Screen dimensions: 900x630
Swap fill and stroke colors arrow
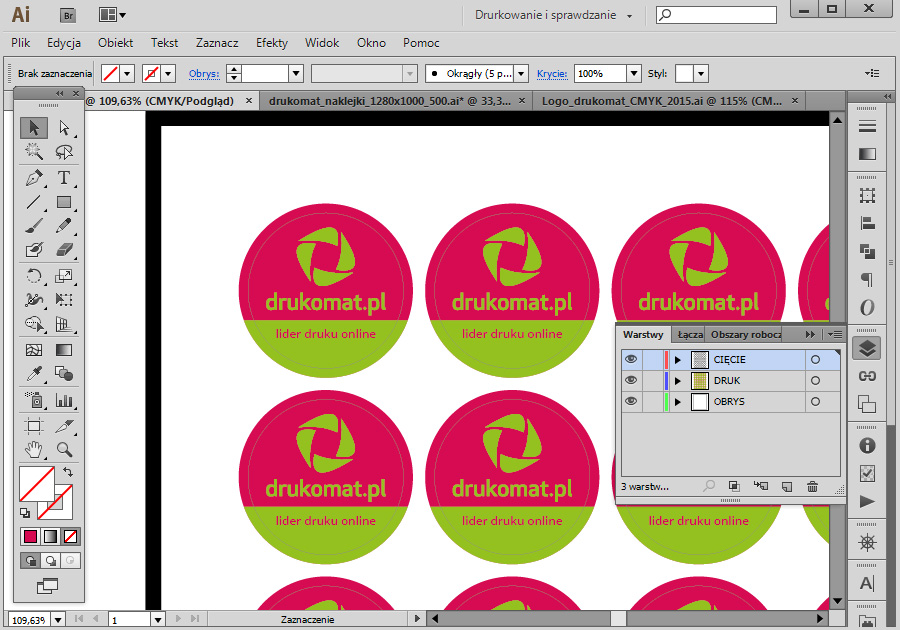(x=68, y=472)
